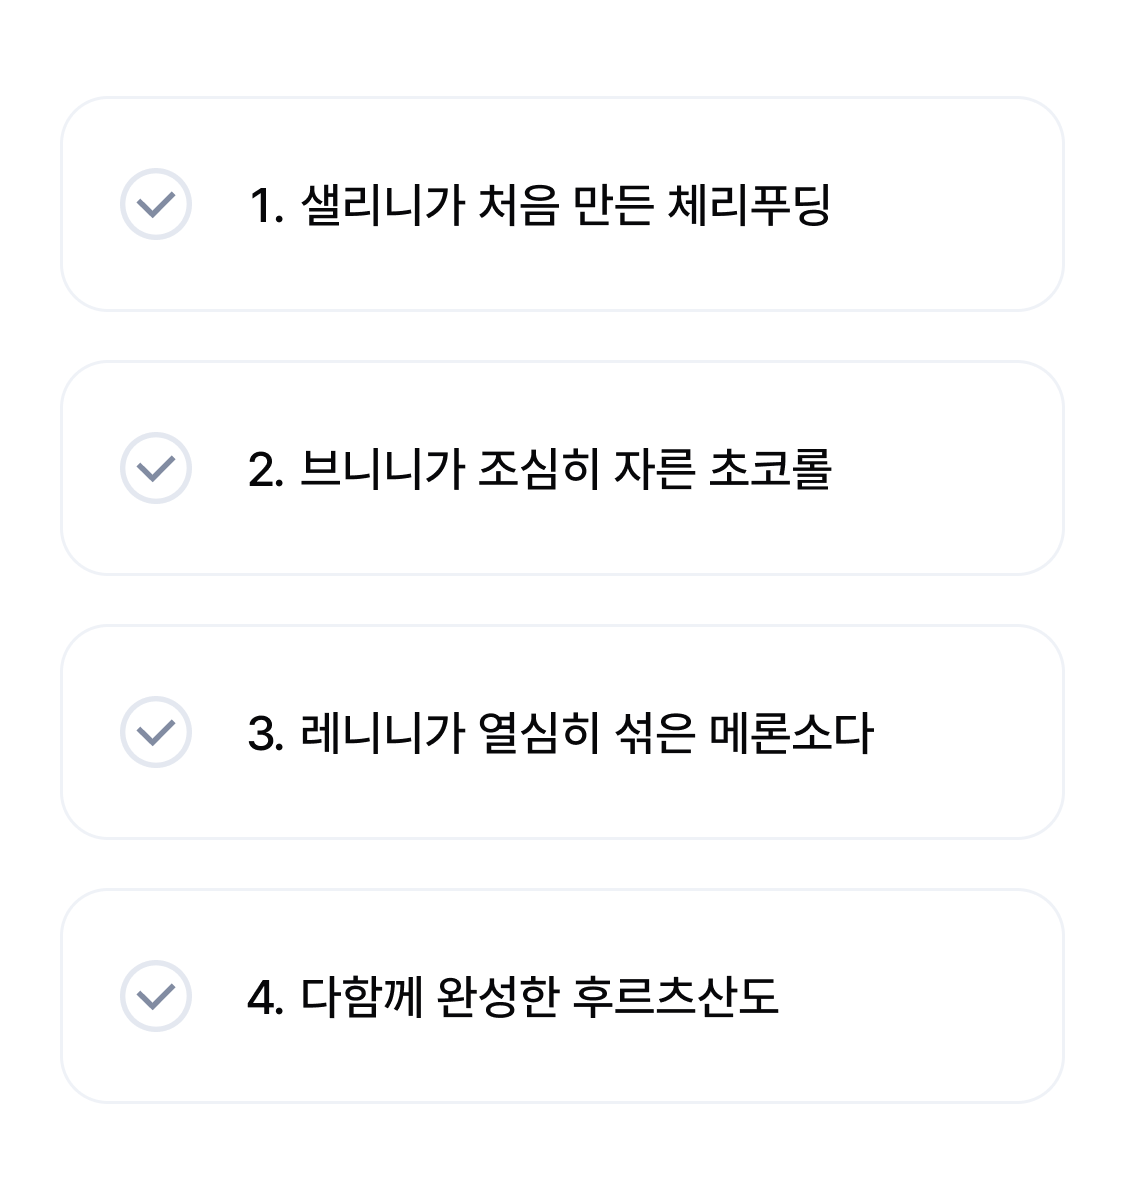Click the number "3." in the third card
1125x1200 pixels.
tap(267, 734)
